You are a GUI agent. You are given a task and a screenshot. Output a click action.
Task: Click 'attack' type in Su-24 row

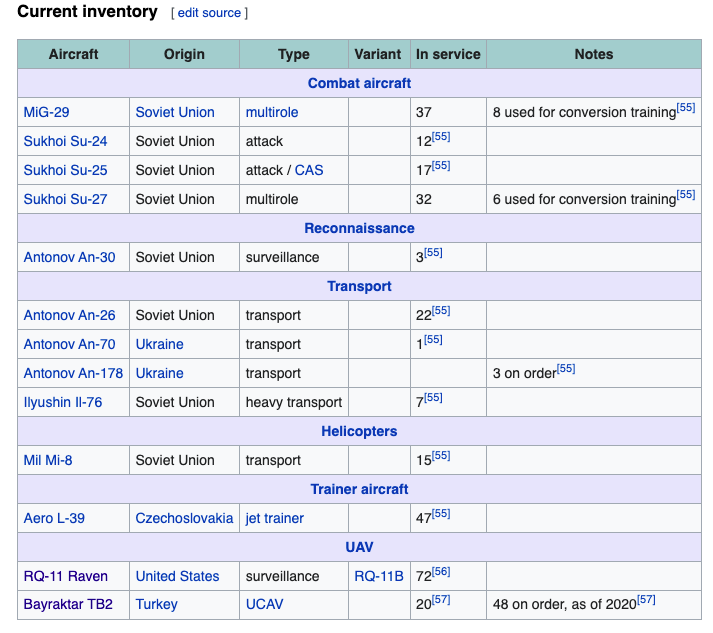point(264,141)
